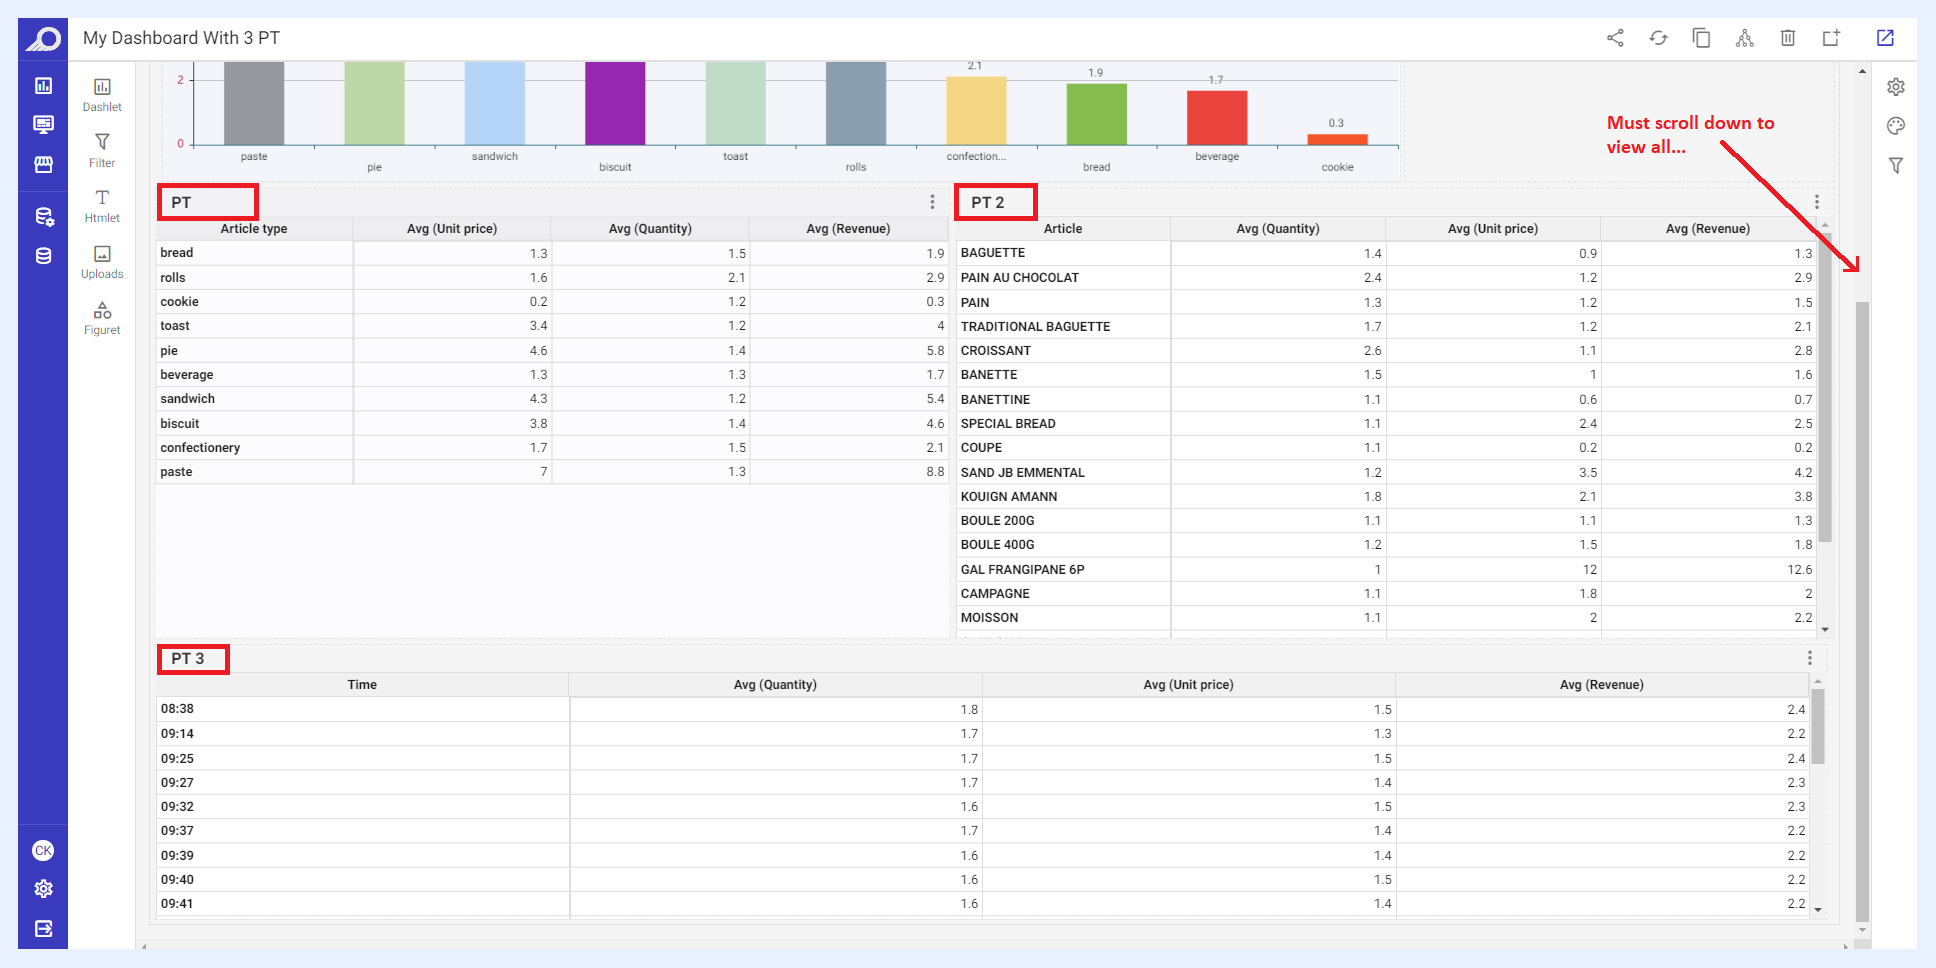Delete dashboard using the trash icon
The width and height of the screenshot is (1936, 968).
click(1788, 38)
